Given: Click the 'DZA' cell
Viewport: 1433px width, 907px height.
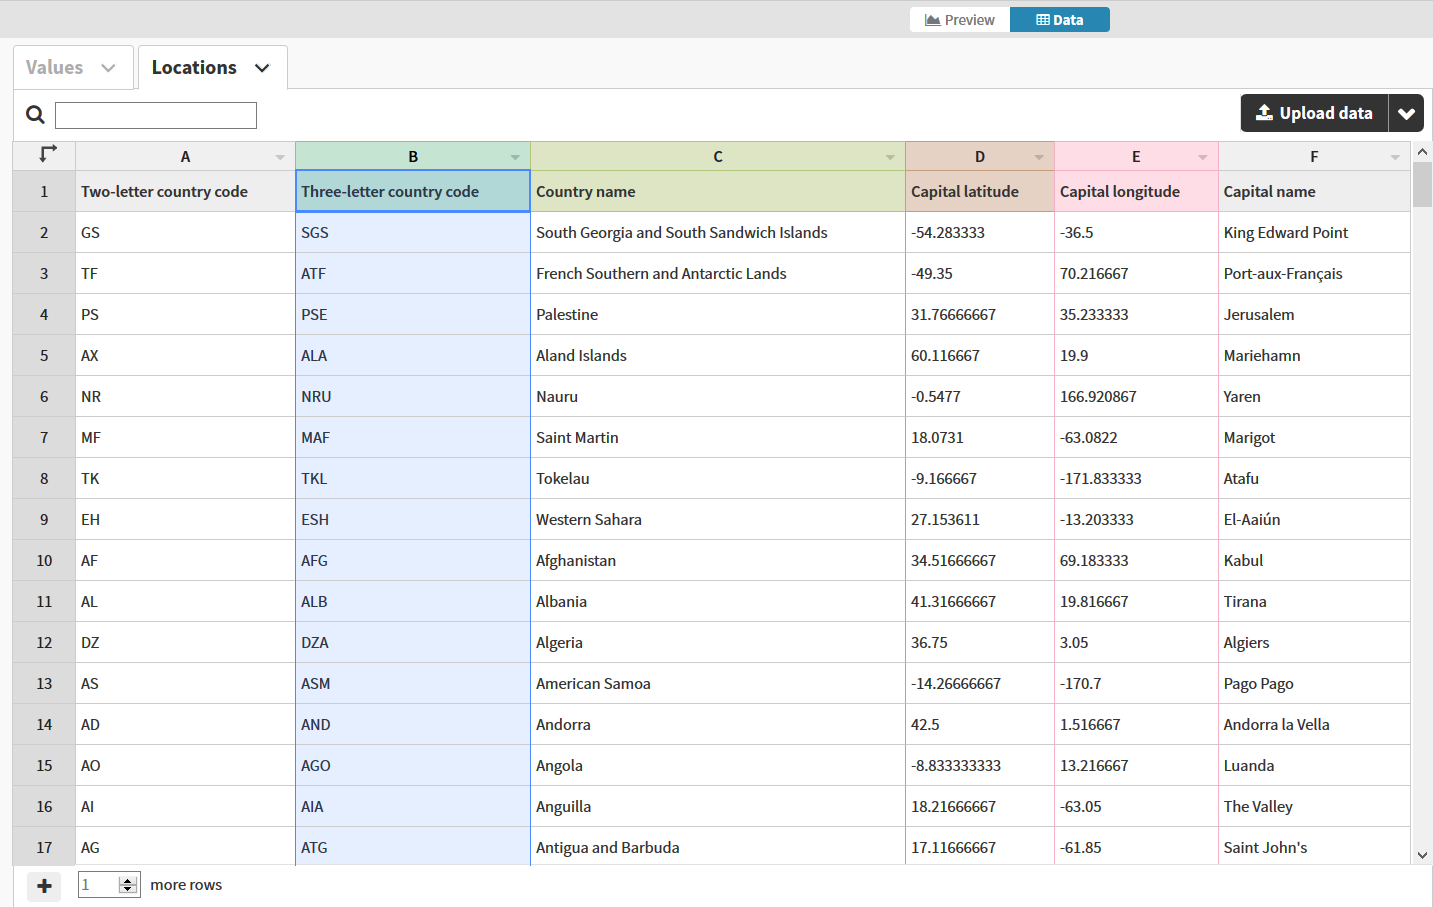Looking at the screenshot, I should (x=413, y=642).
